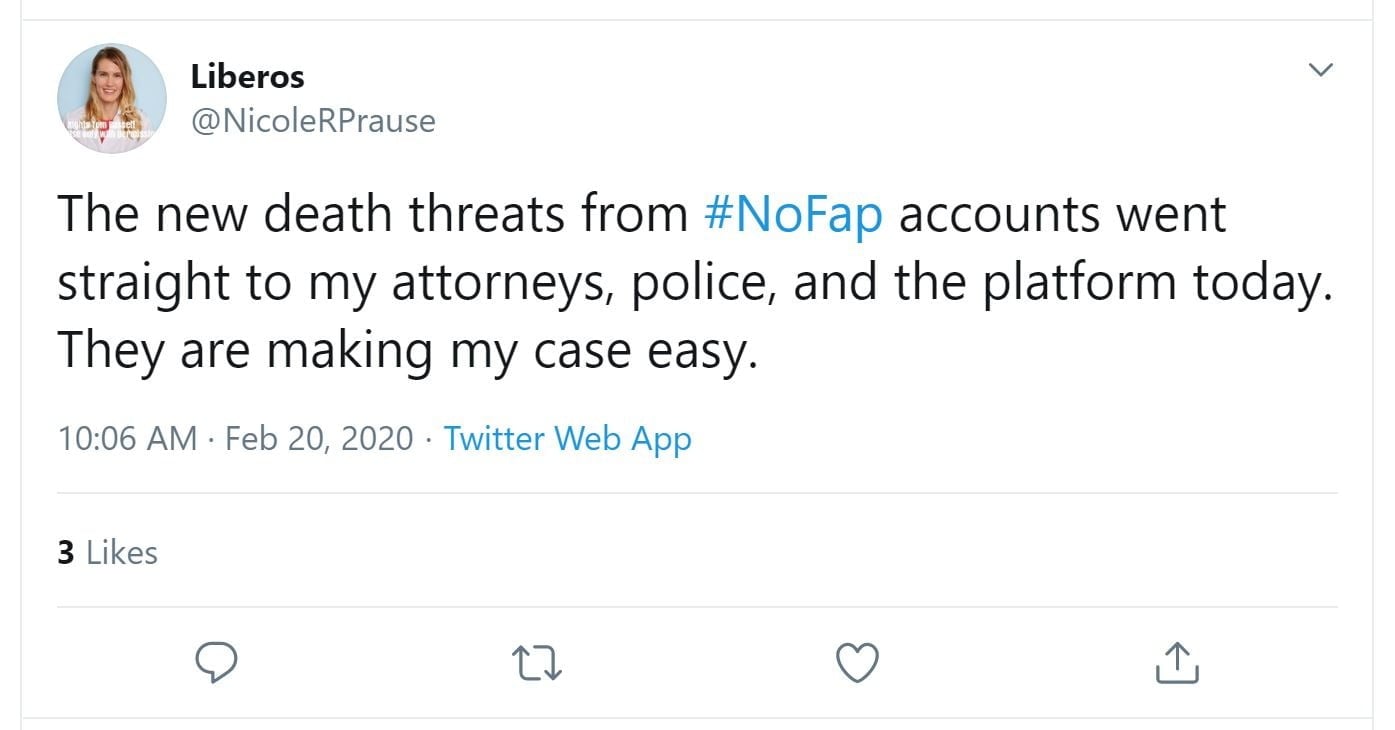Click the bold number 3 before Likes
The height and width of the screenshot is (730, 1395).
(x=66, y=552)
